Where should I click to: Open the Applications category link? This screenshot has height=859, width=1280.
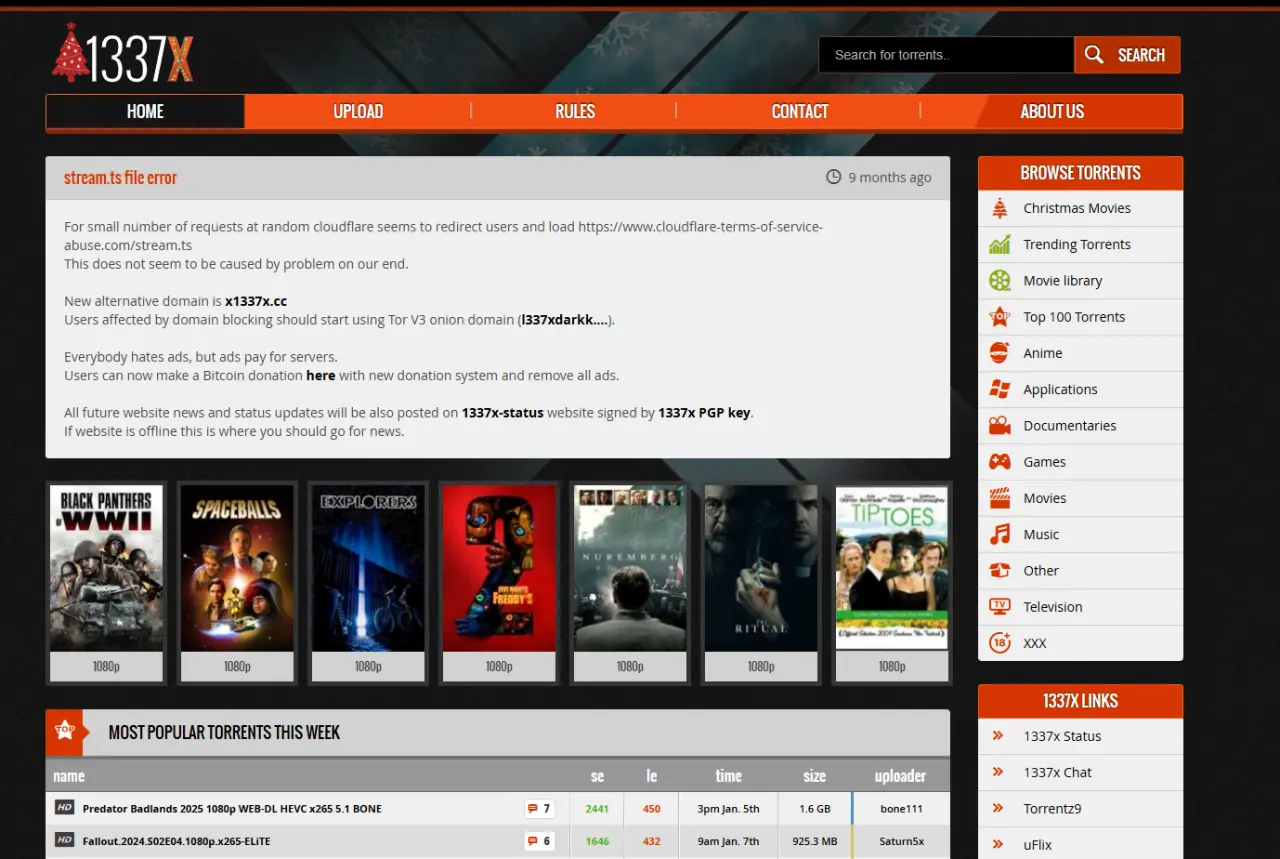[1060, 390]
